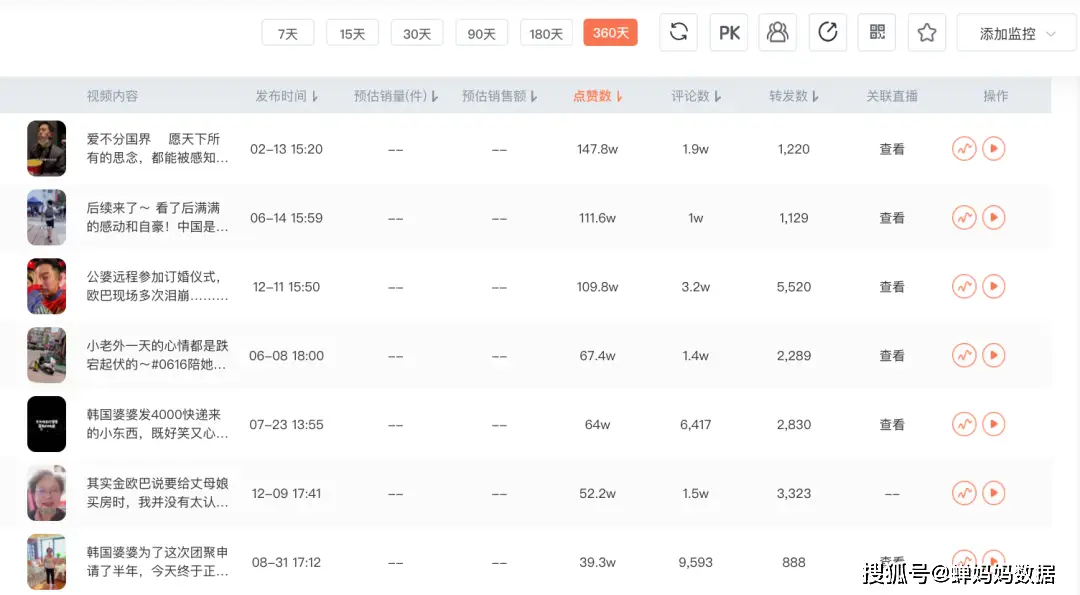Click the user profile icon button
The height and width of the screenshot is (595, 1080).
(778, 32)
